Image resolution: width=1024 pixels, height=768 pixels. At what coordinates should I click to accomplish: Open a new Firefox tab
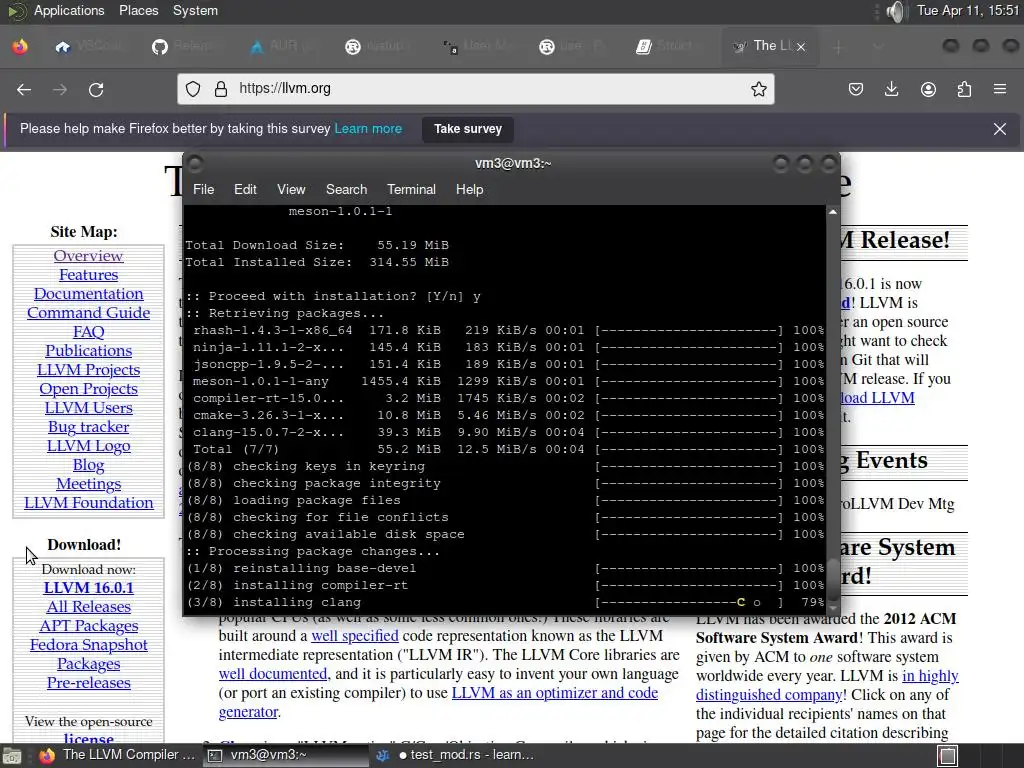tap(839, 46)
